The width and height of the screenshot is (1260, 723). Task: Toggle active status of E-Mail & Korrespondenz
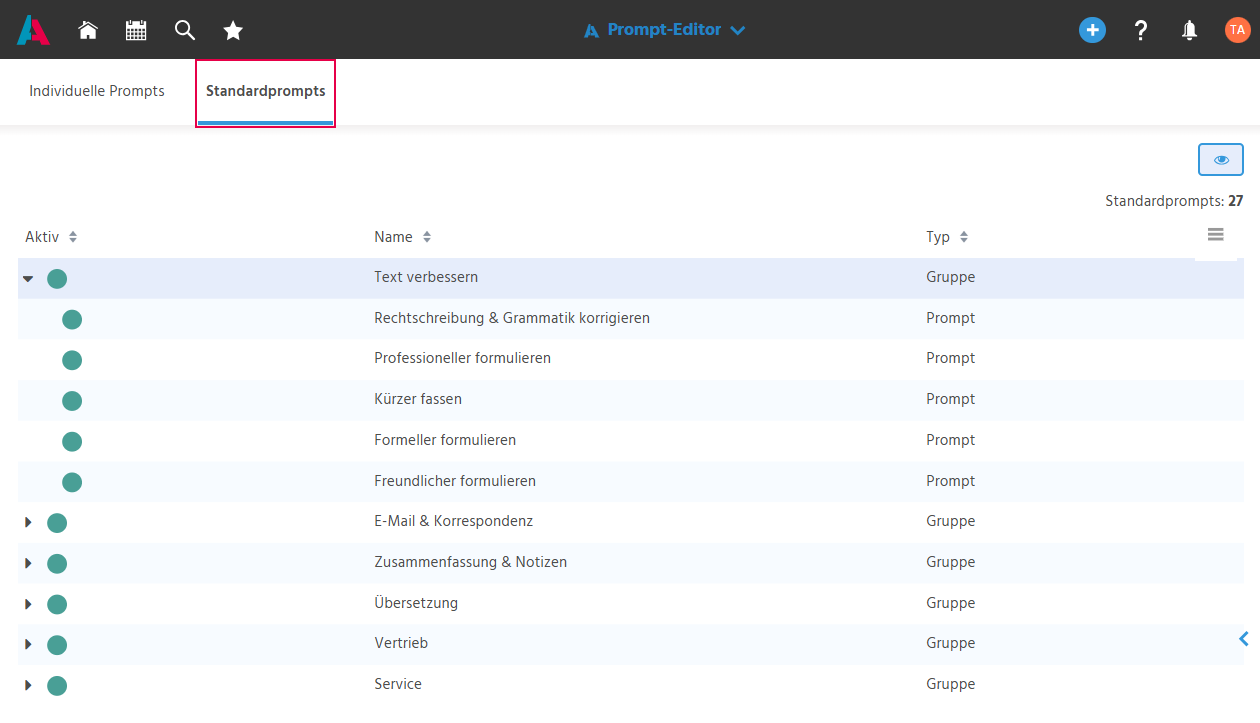tap(57, 523)
